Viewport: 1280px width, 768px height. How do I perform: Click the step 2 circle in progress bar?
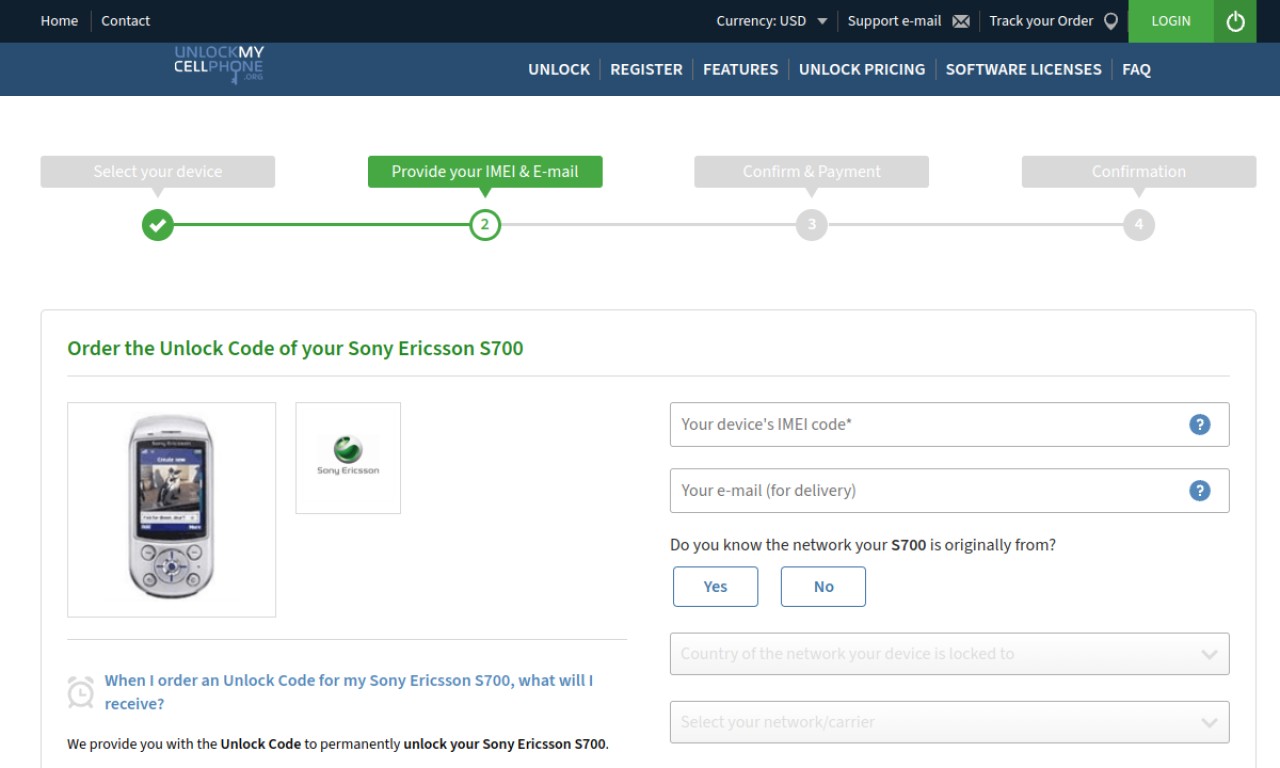tap(485, 225)
